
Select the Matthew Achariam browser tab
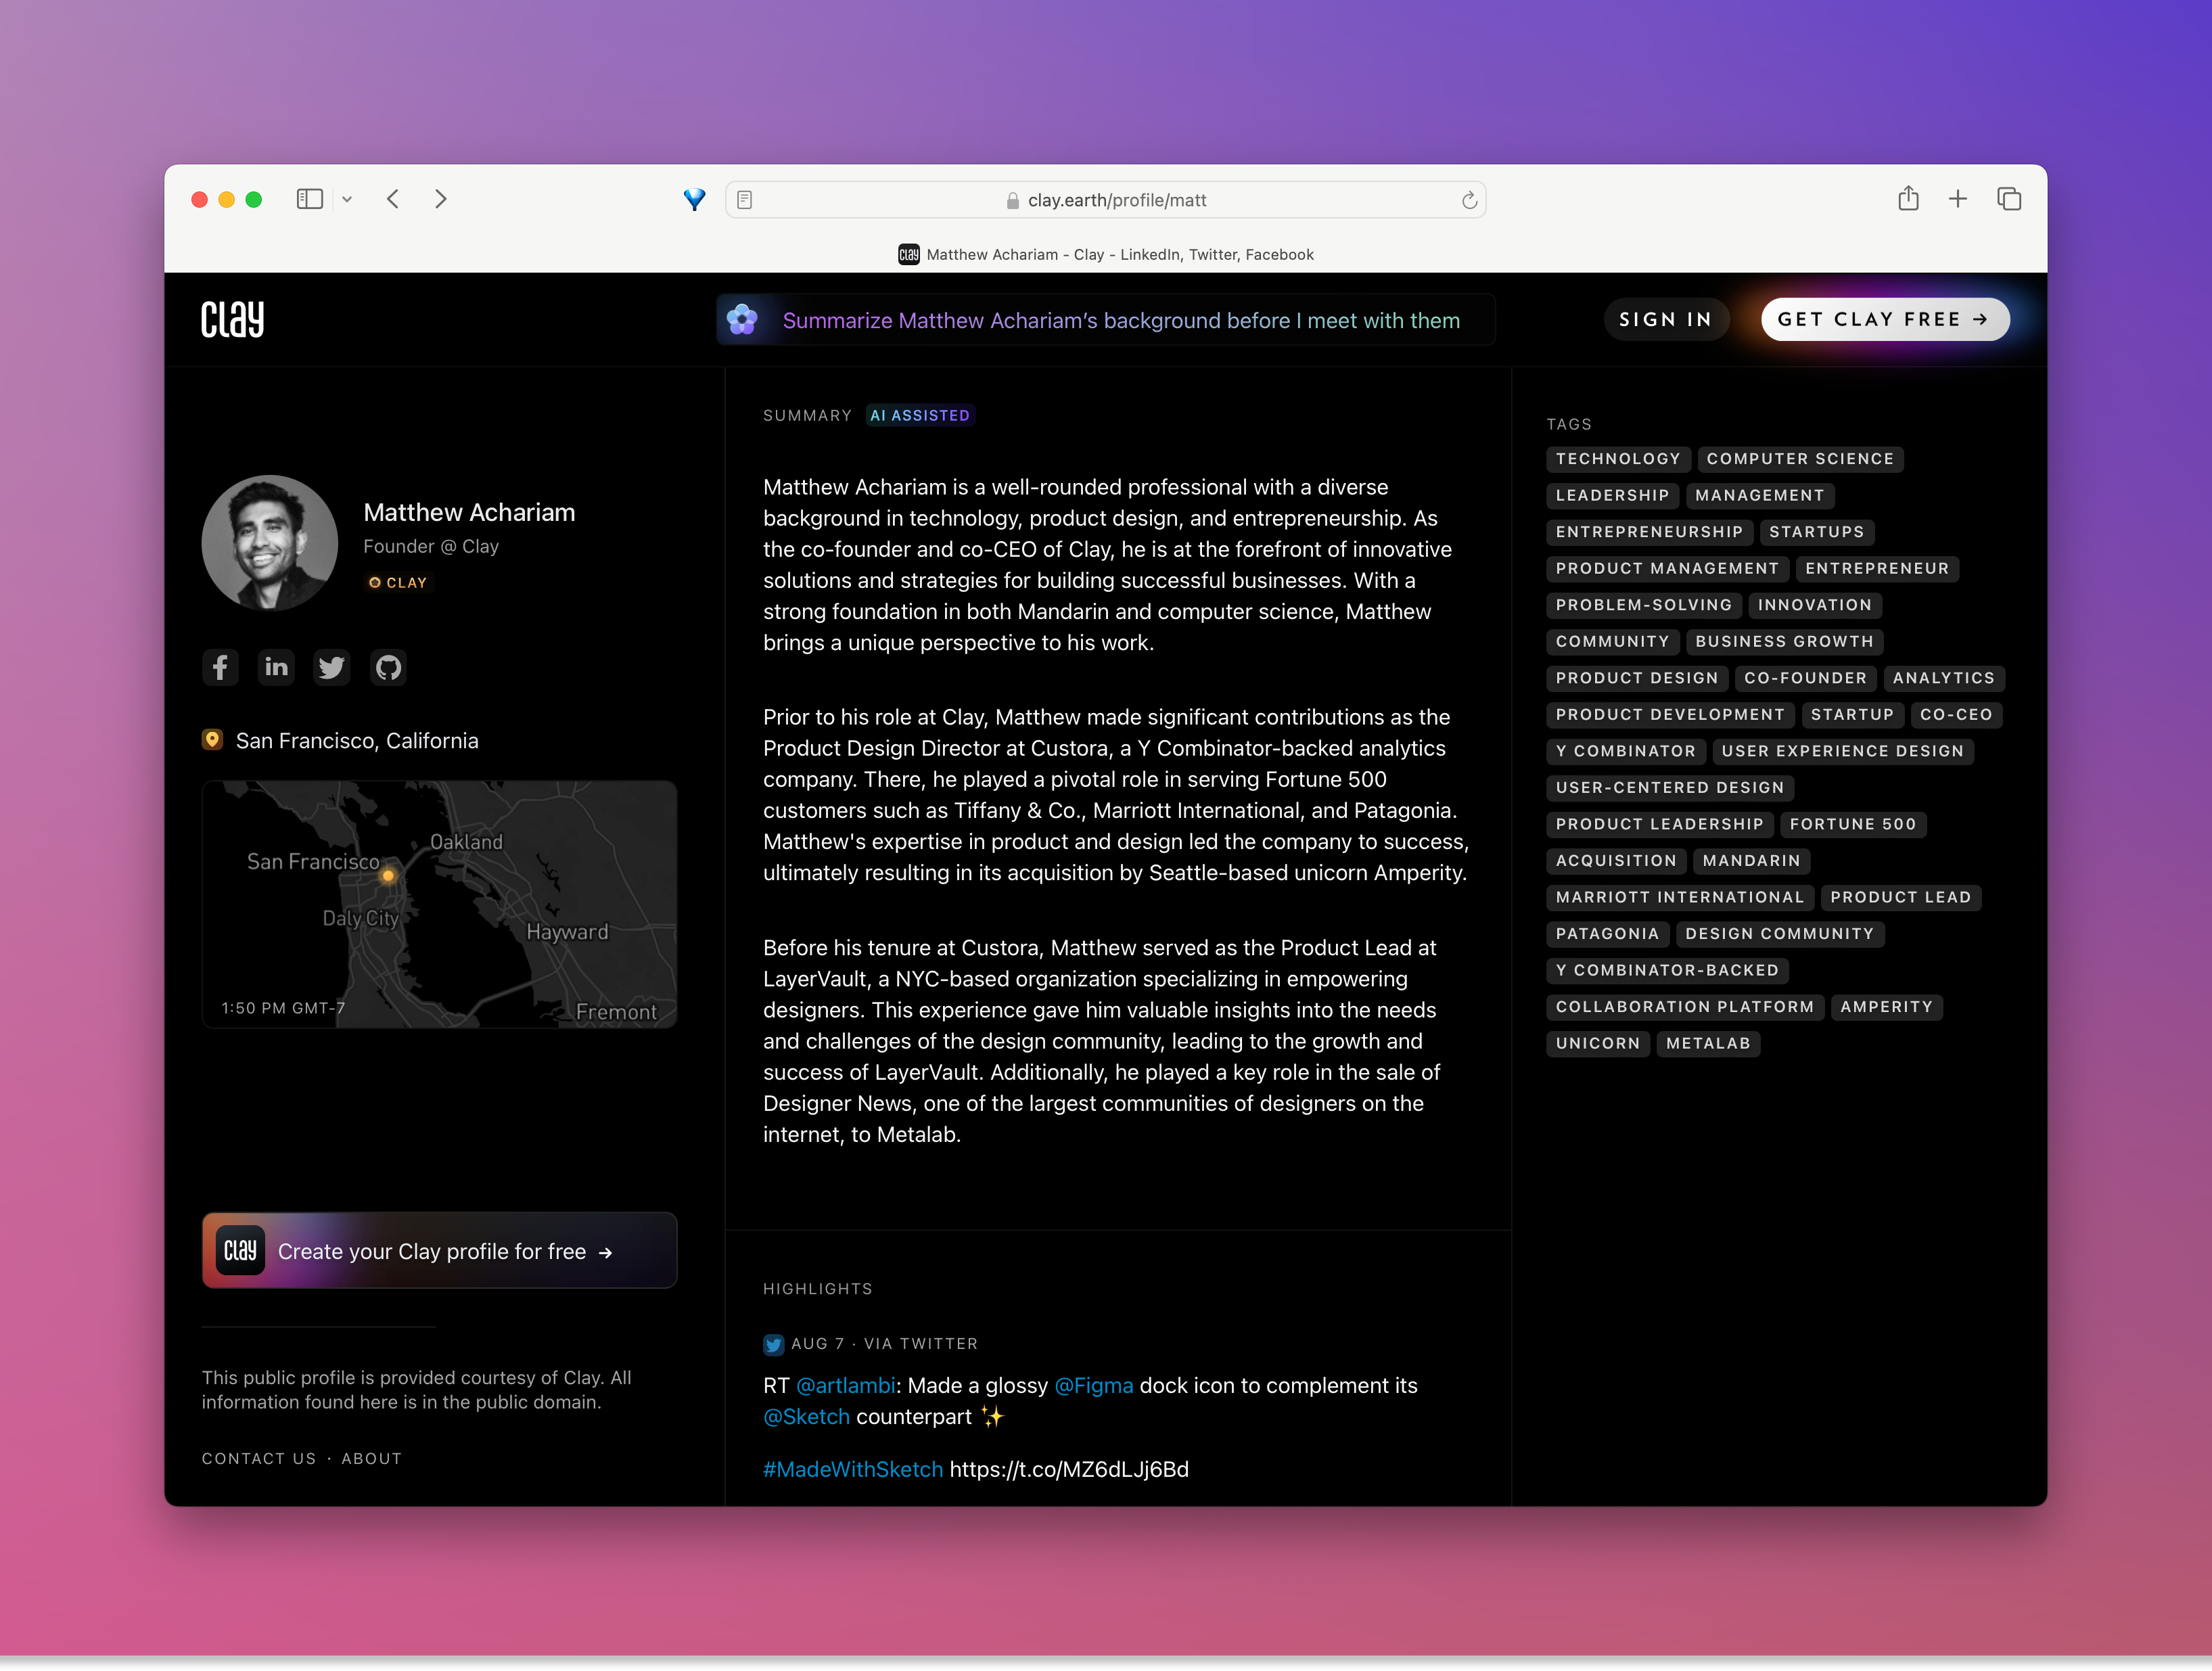click(x=1106, y=254)
